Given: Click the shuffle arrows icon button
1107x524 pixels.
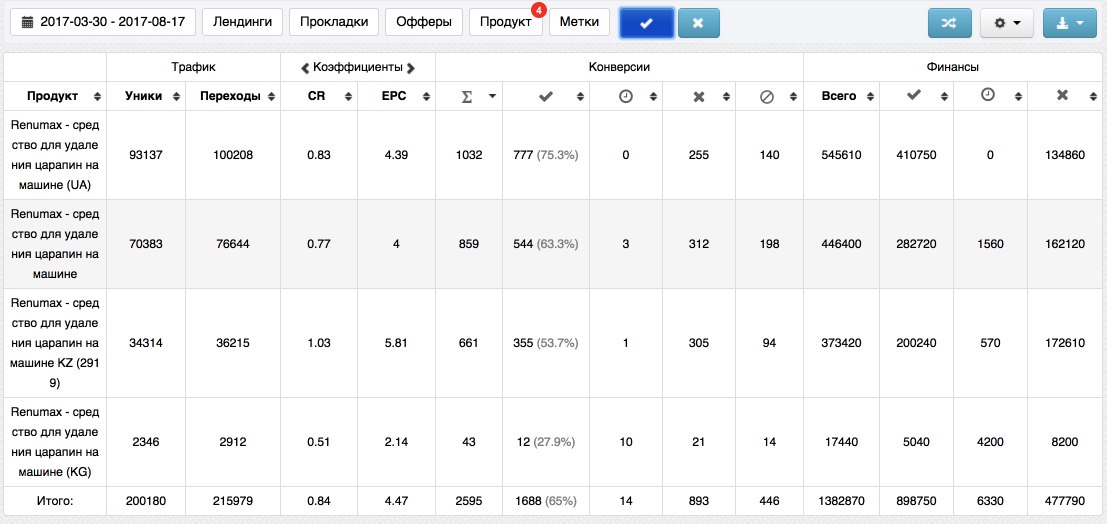Looking at the screenshot, I should click(950, 23).
